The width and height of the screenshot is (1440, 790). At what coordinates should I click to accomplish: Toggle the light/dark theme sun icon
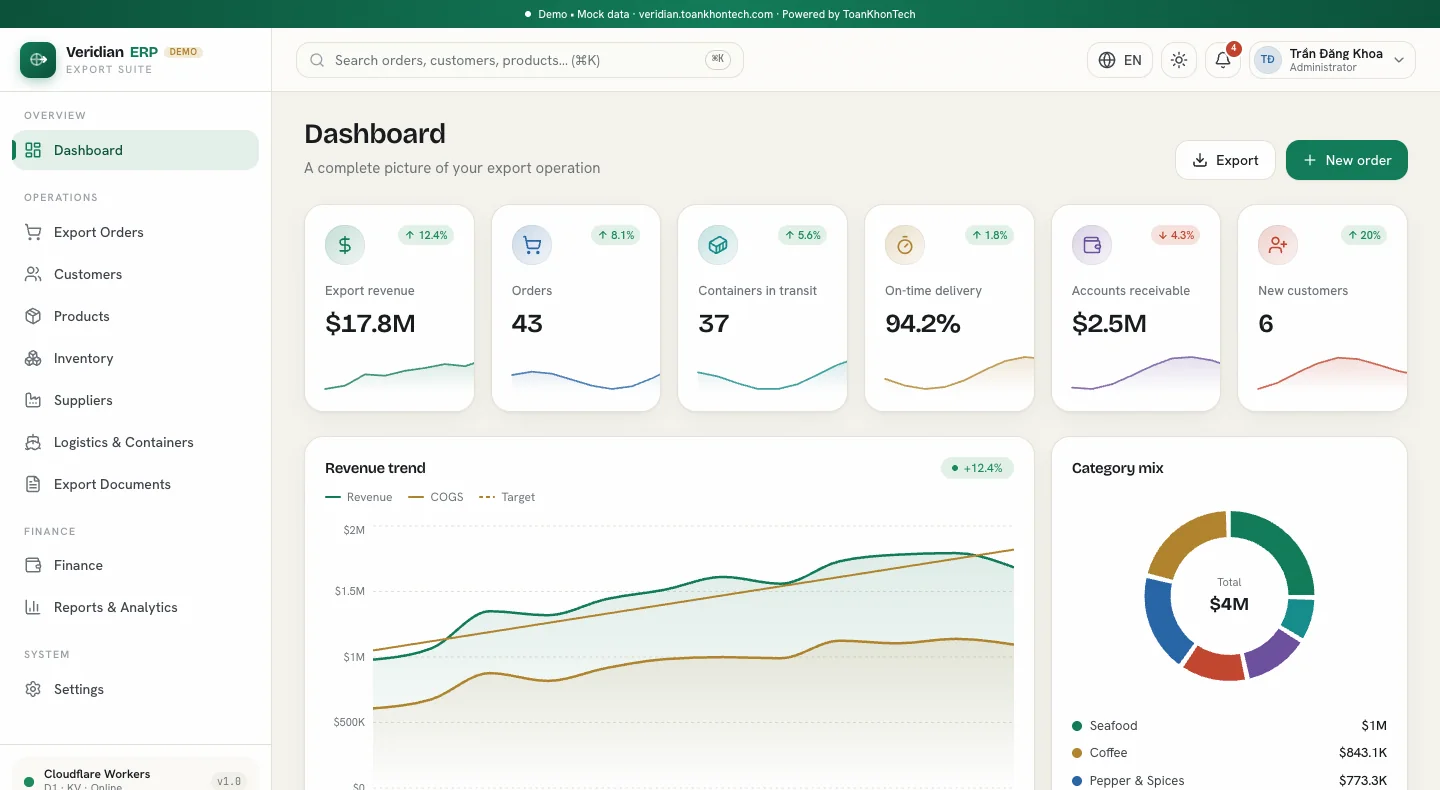[x=1179, y=60]
